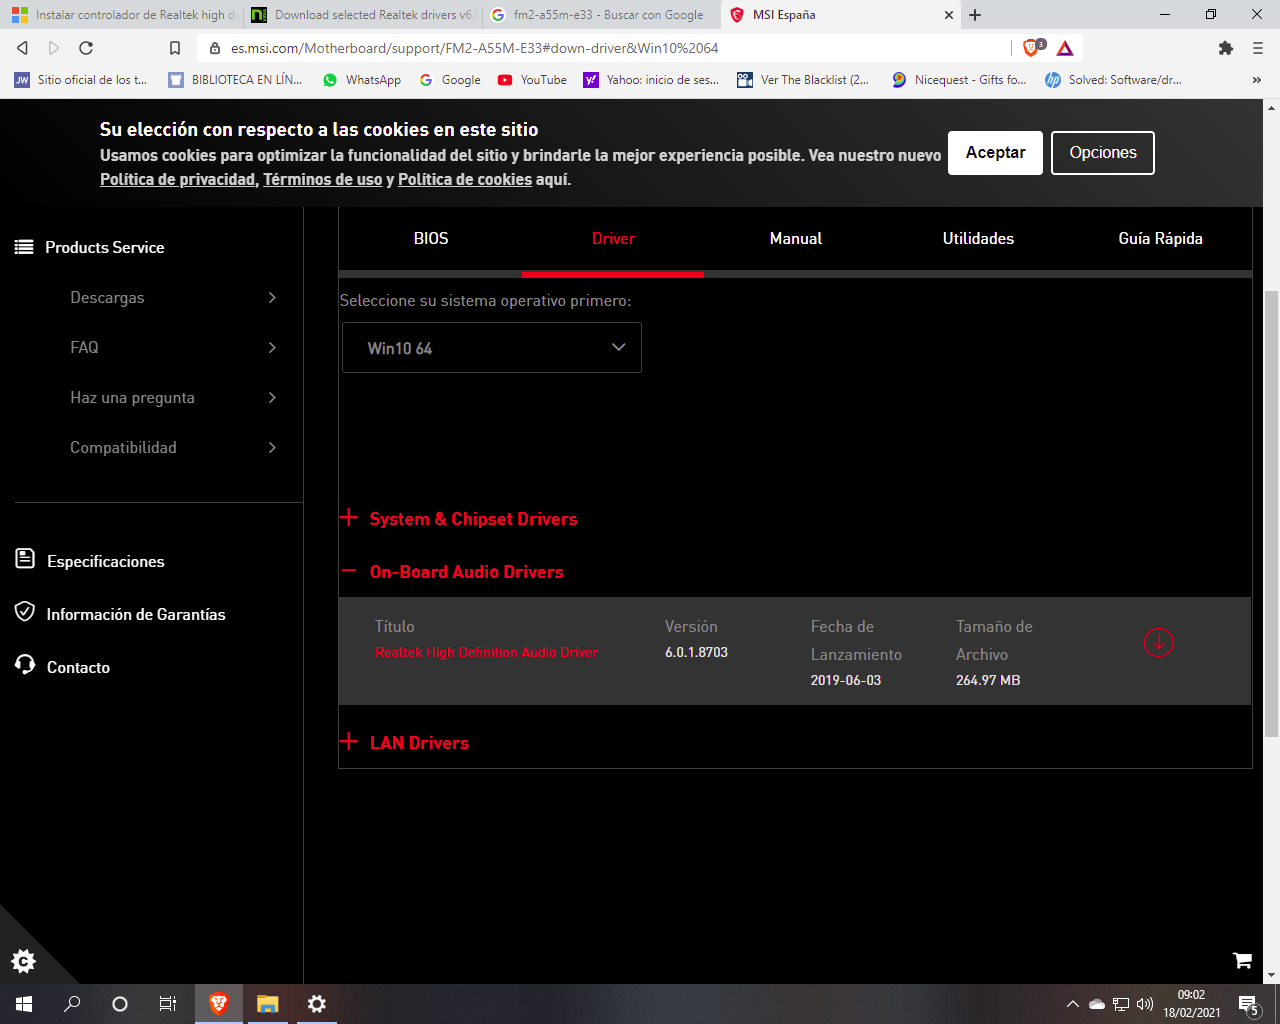Reload the current page

(x=86, y=48)
